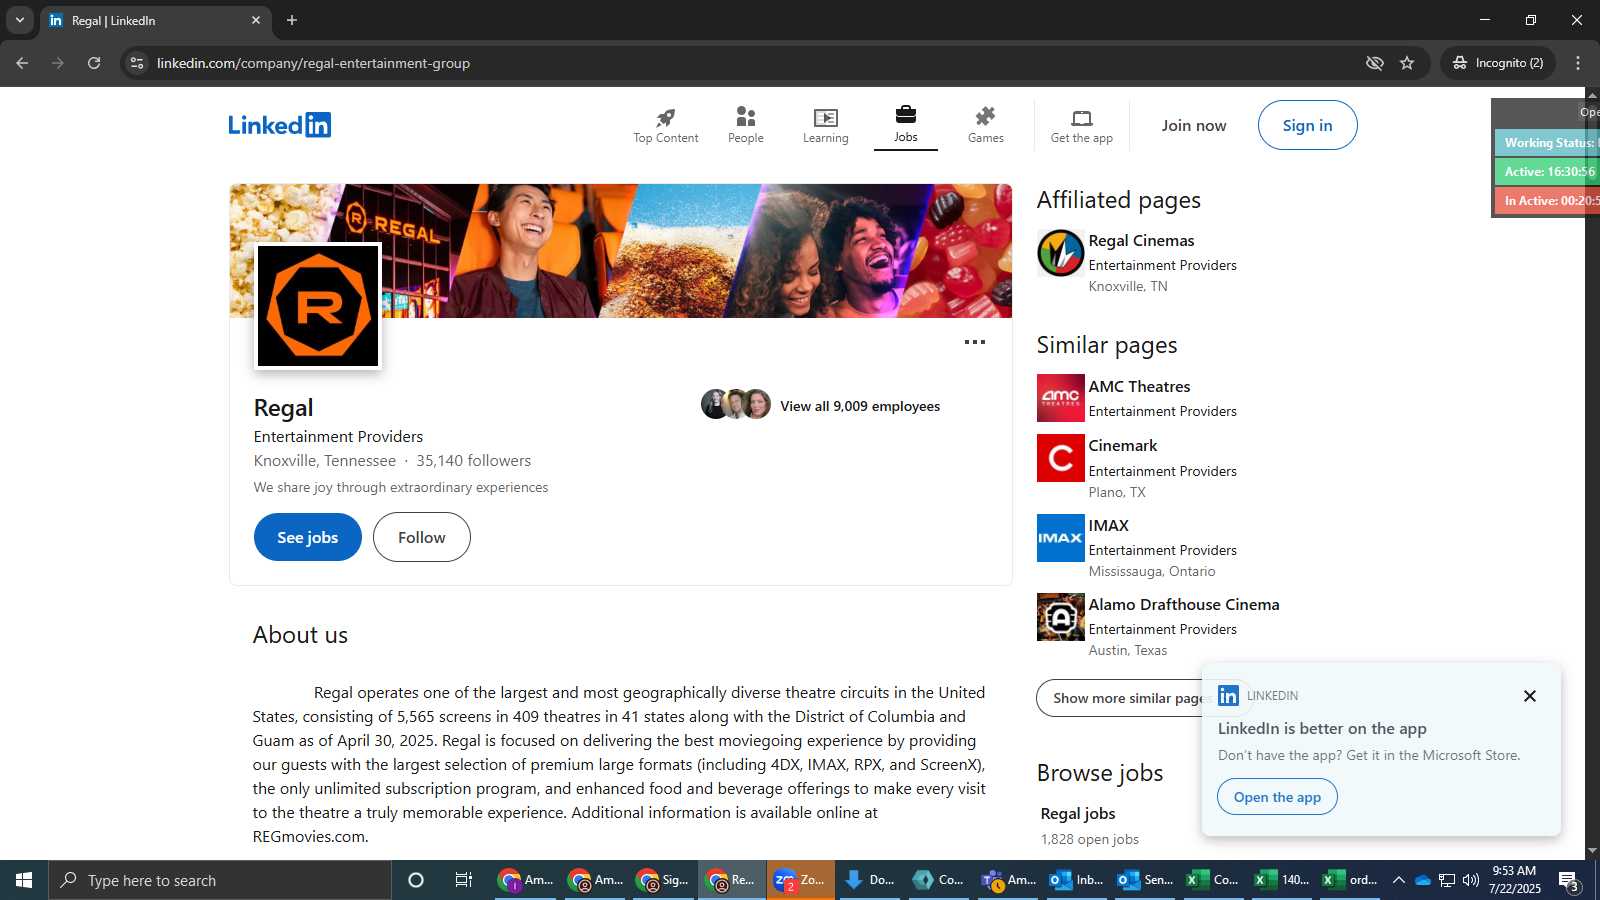Open Regal Cinemas affiliated page logo
Image resolution: width=1600 pixels, height=900 pixels.
coord(1060,253)
